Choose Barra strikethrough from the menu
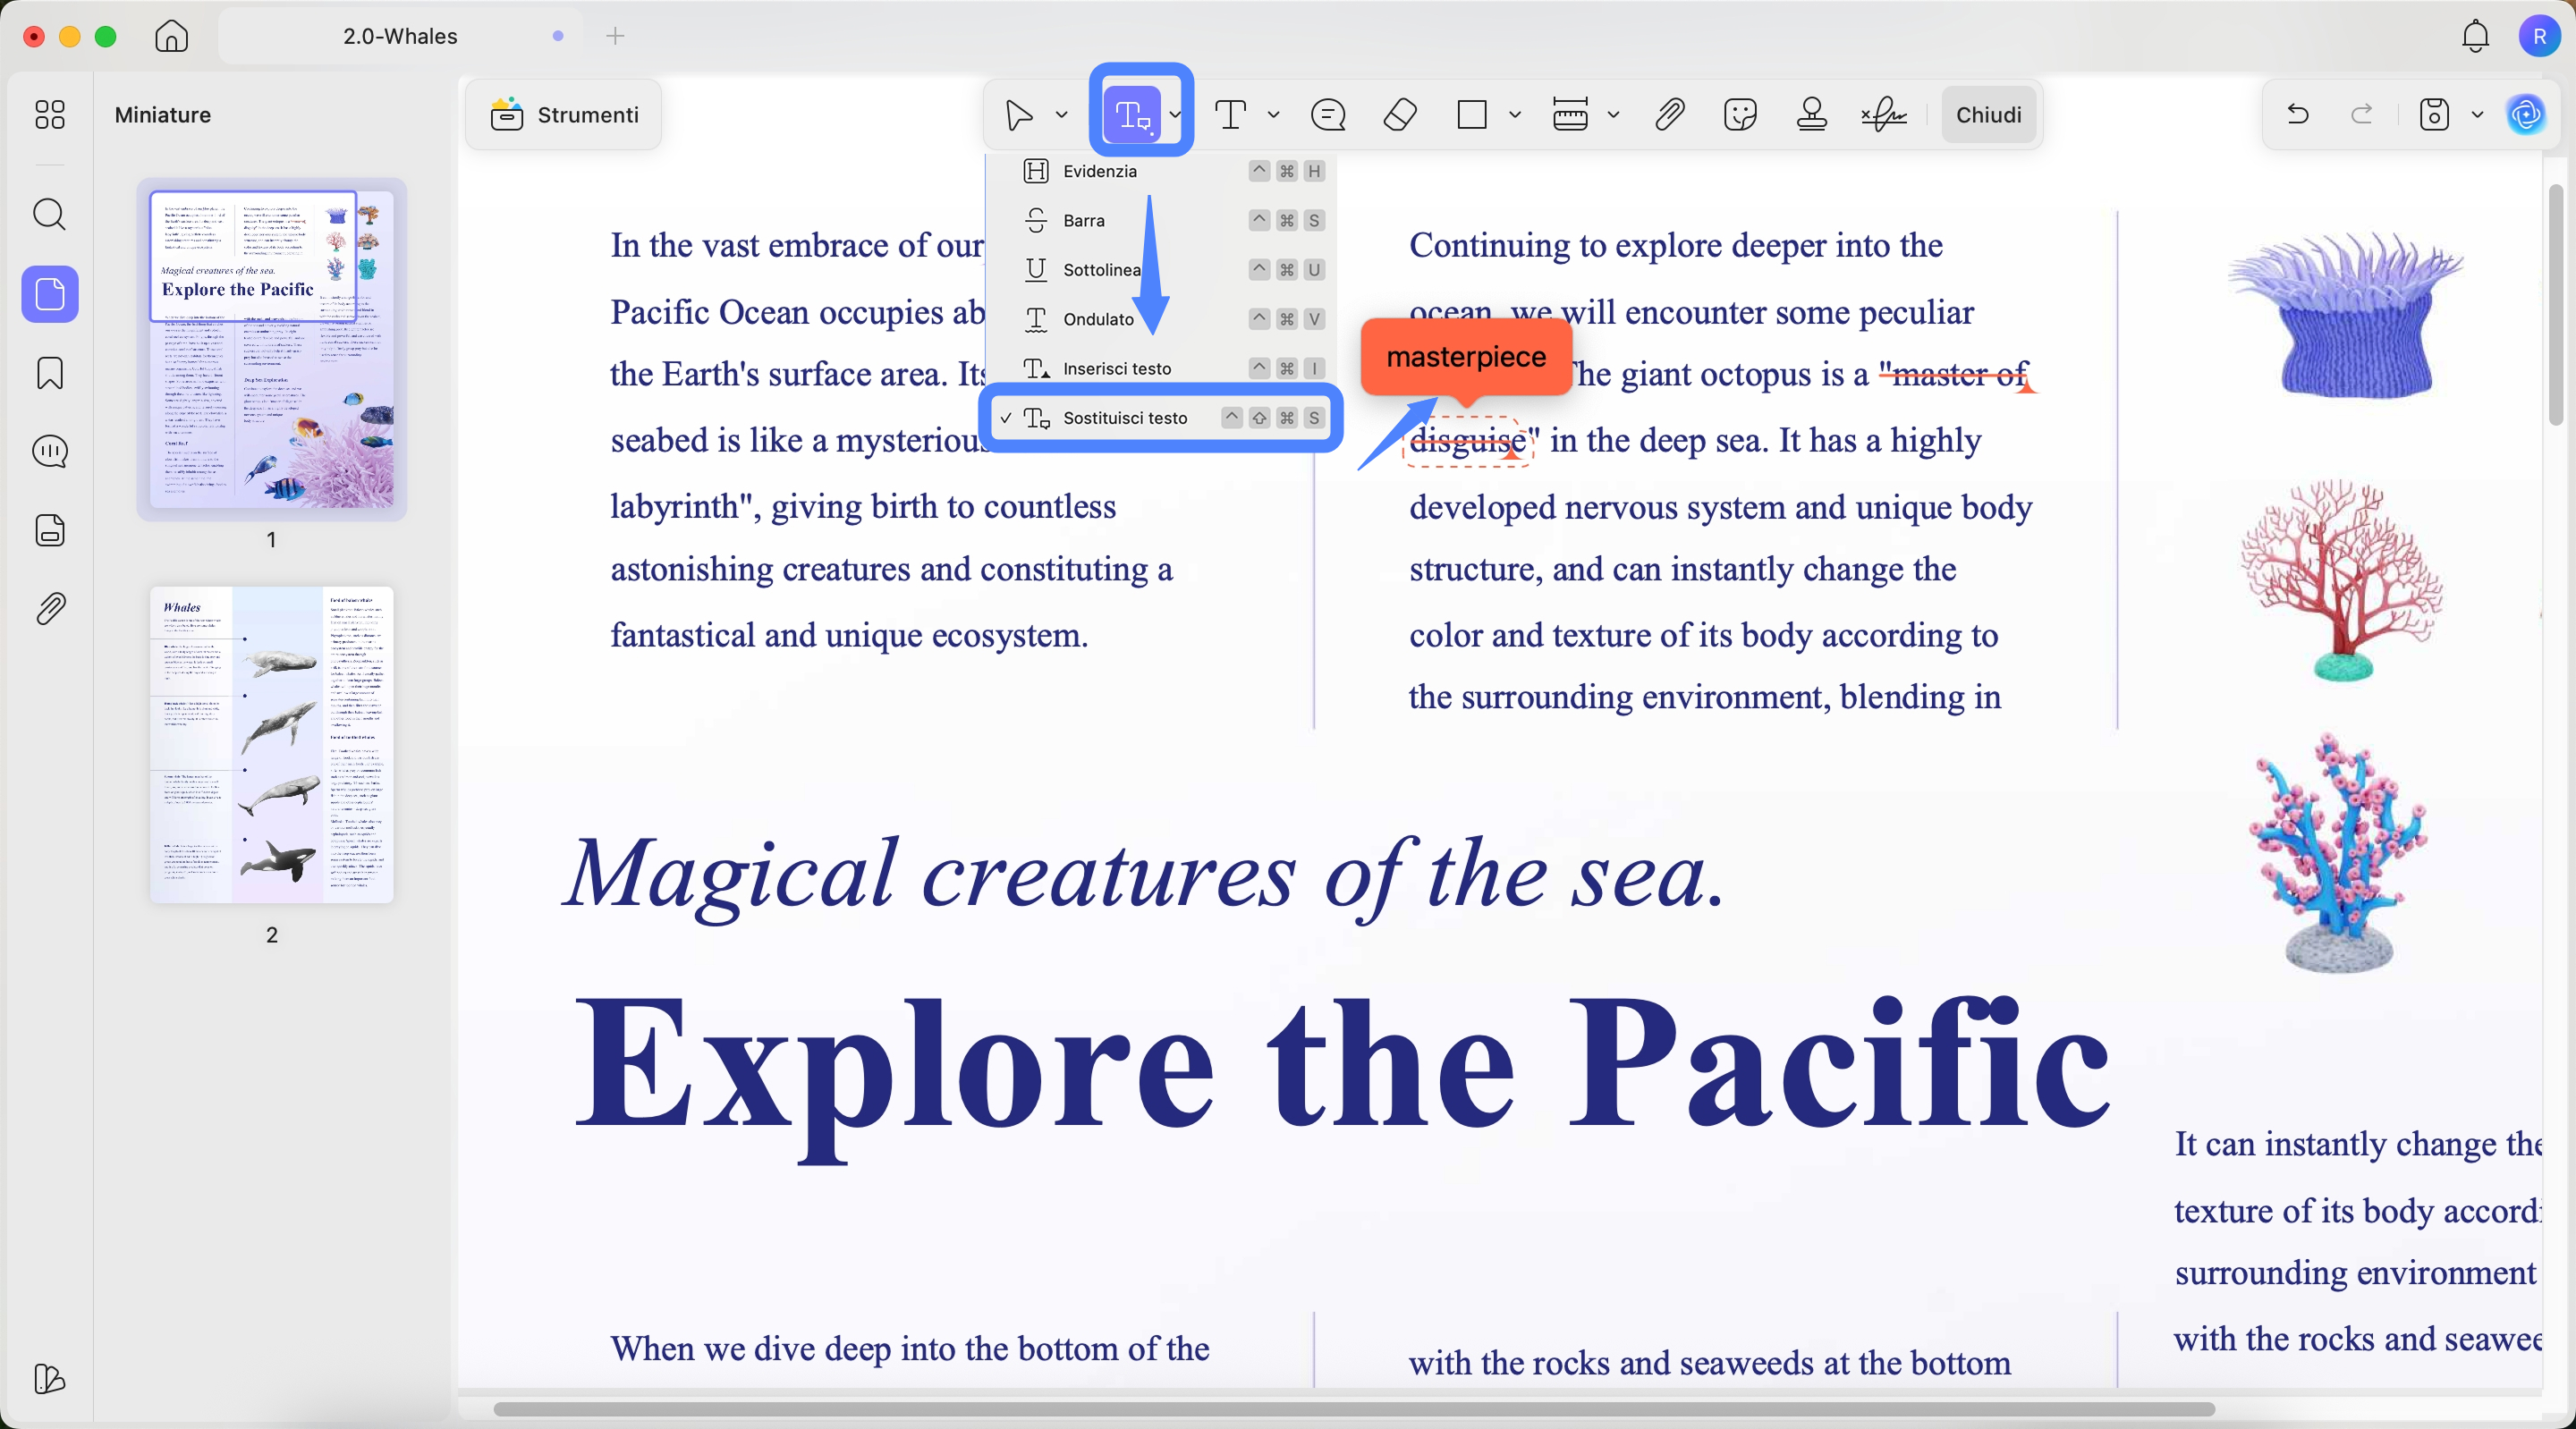The width and height of the screenshot is (2576, 1429). click(1162, 220)
